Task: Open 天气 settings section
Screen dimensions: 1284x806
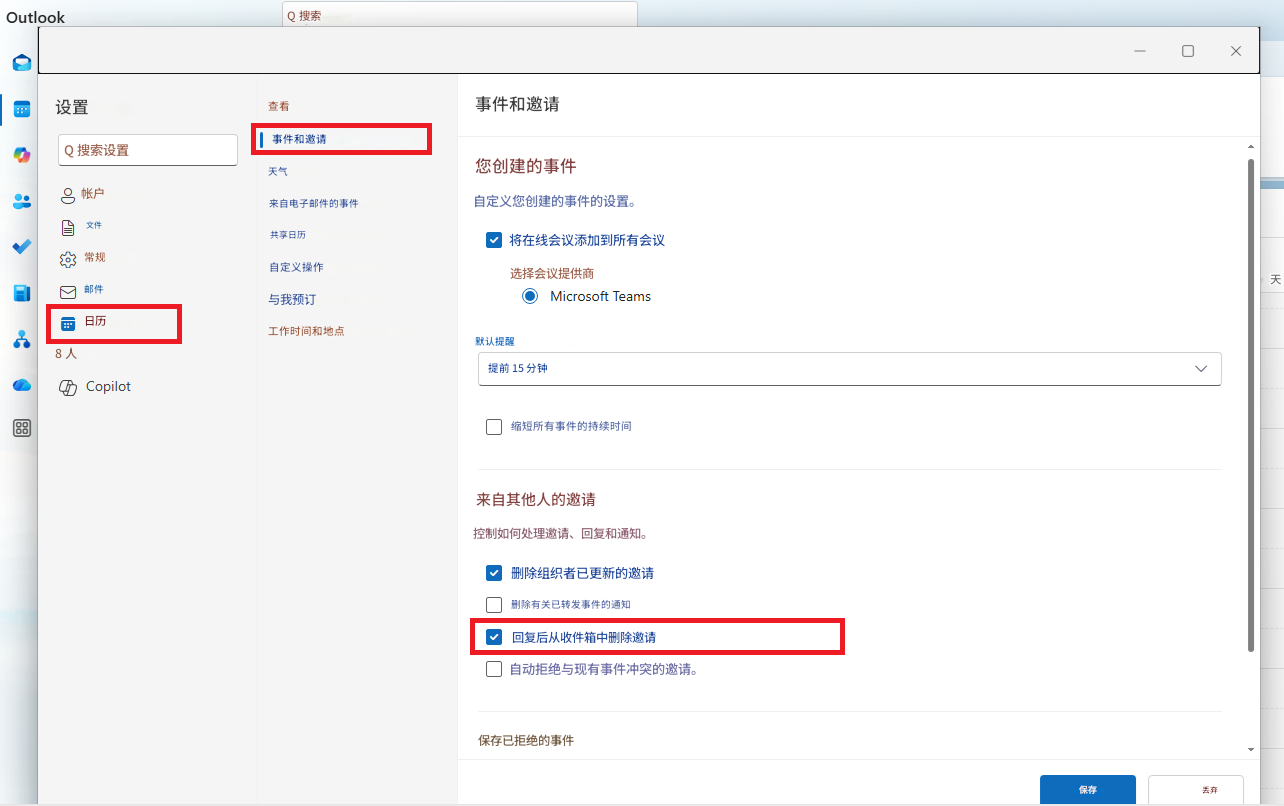Action: pyautogui.click(x=278, y=171)
